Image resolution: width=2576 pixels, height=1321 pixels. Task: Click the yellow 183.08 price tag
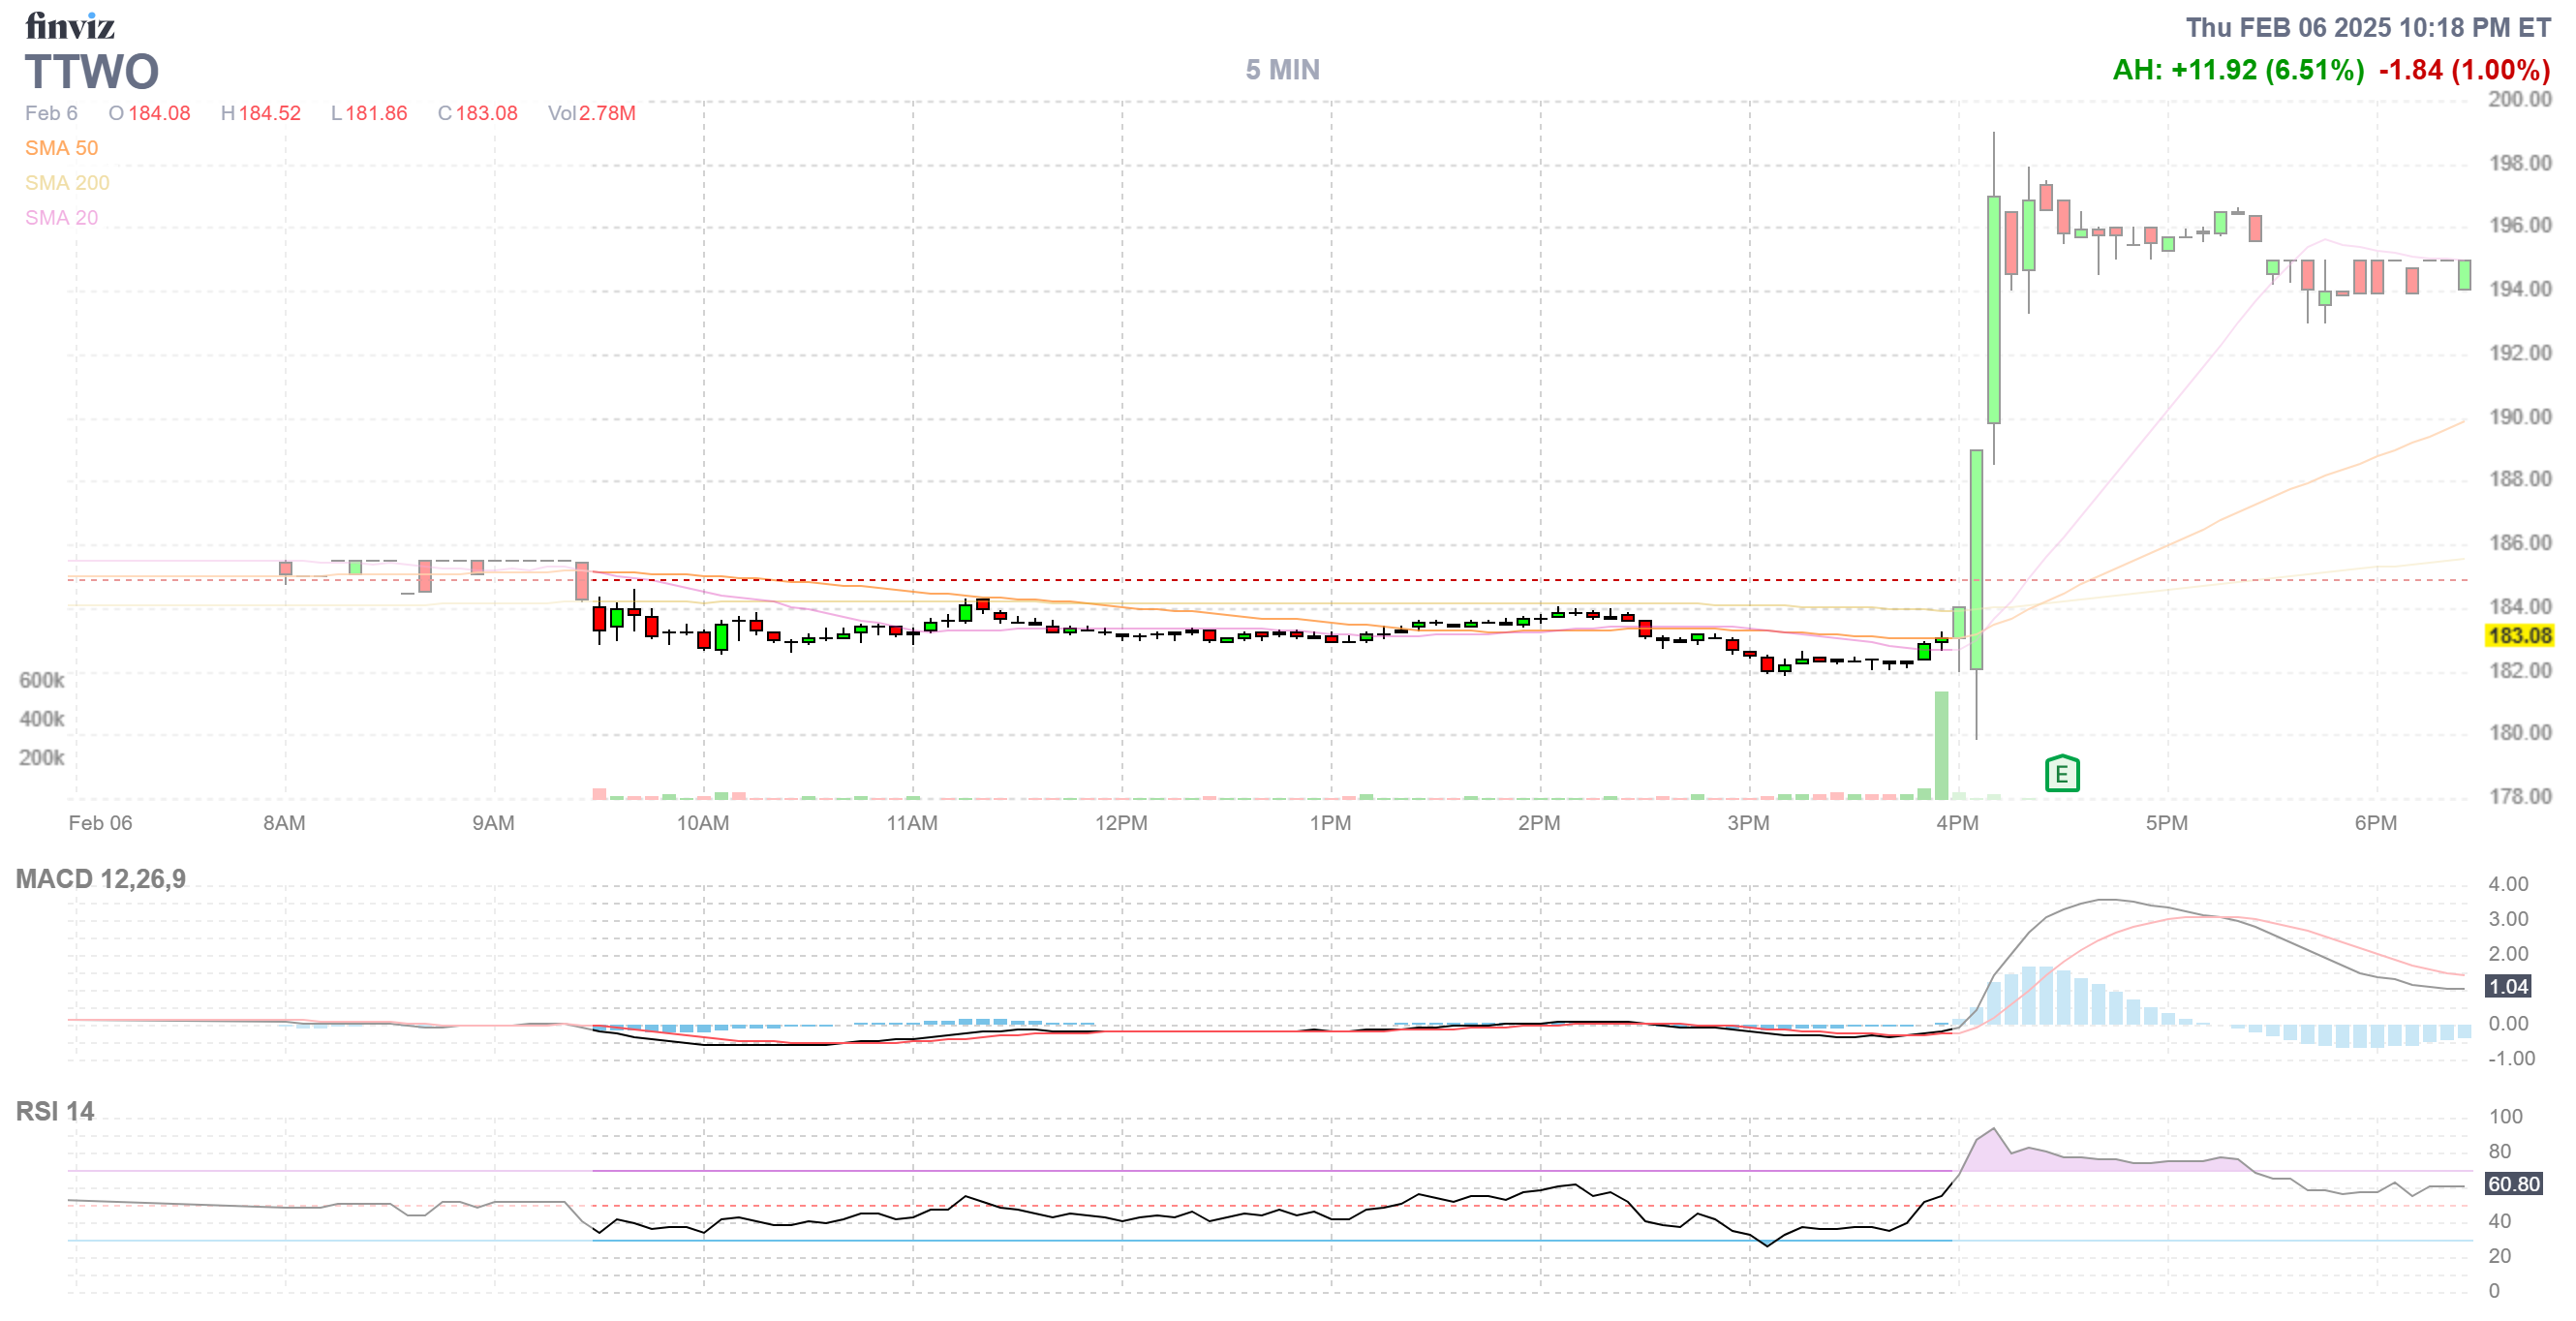coord(2518,635)
